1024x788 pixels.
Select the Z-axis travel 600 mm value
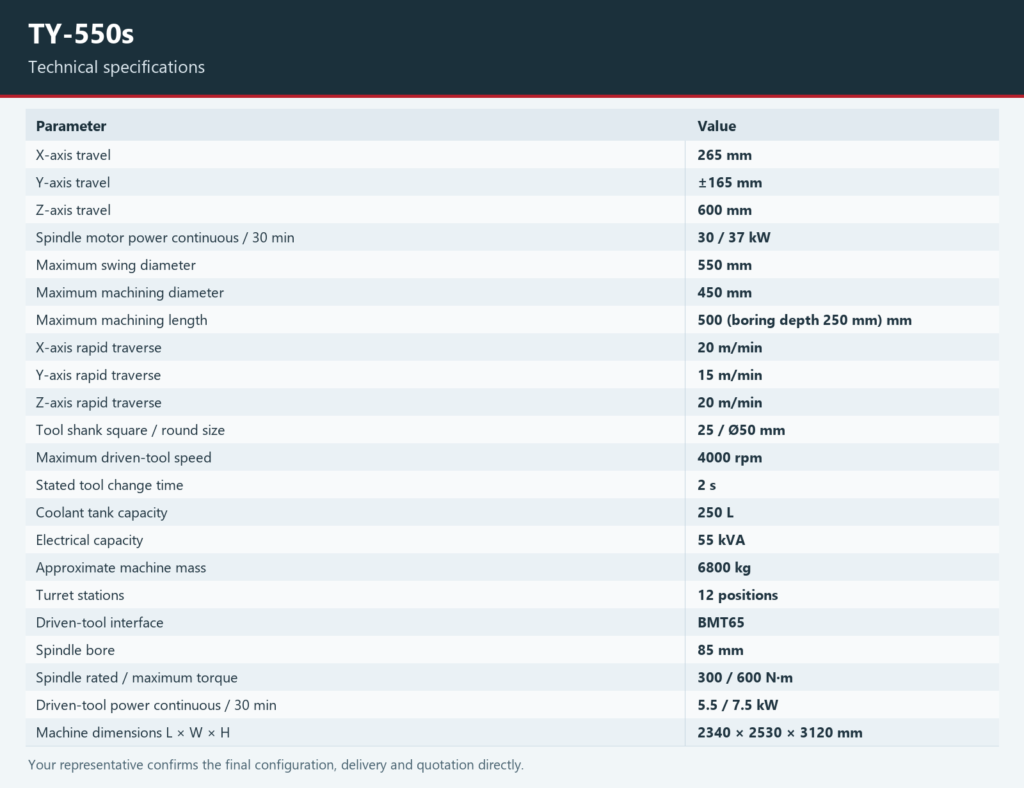click(724, 210)
